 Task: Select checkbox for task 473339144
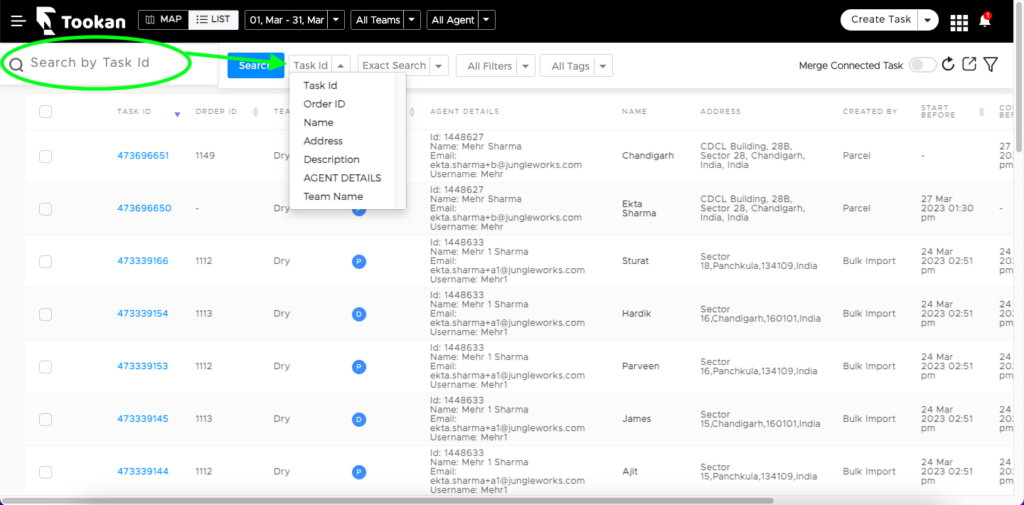45,472
